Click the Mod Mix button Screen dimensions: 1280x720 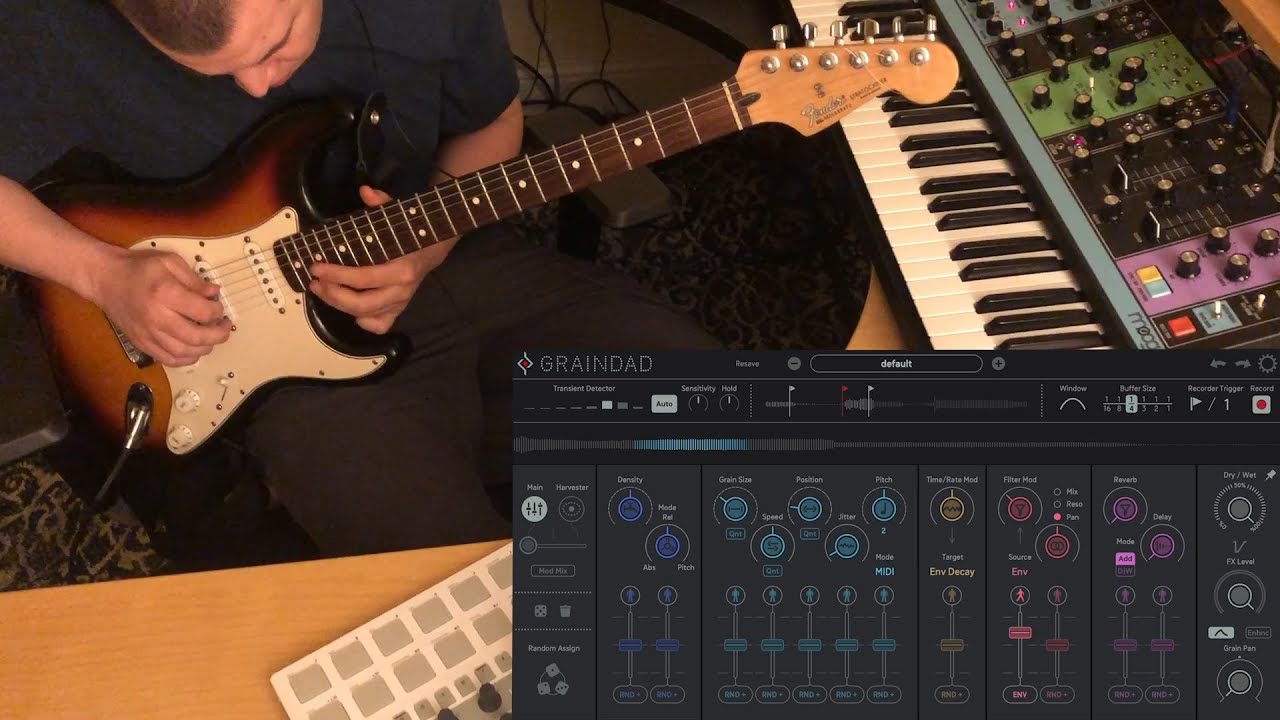pyautogui.click(x=553, y=570)
